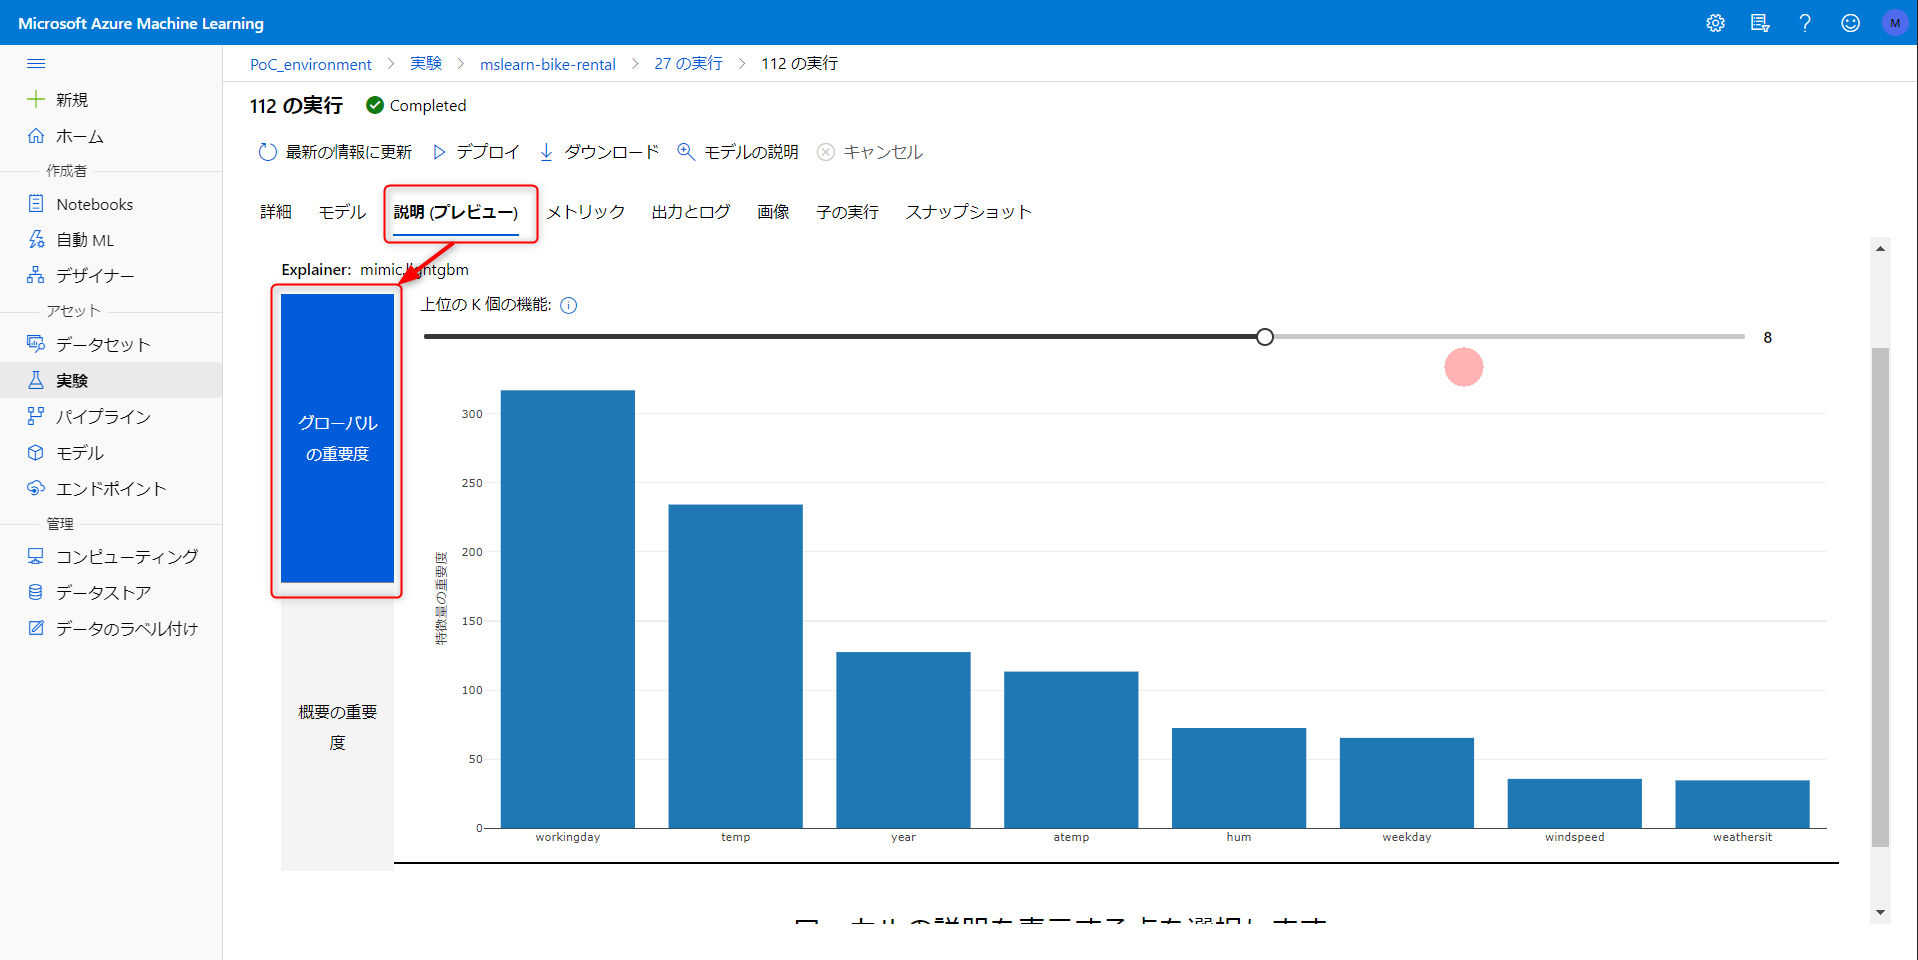Open the 子の実行 tab
The height and width of the screenshot is (960, 1918).
(848, 212)
